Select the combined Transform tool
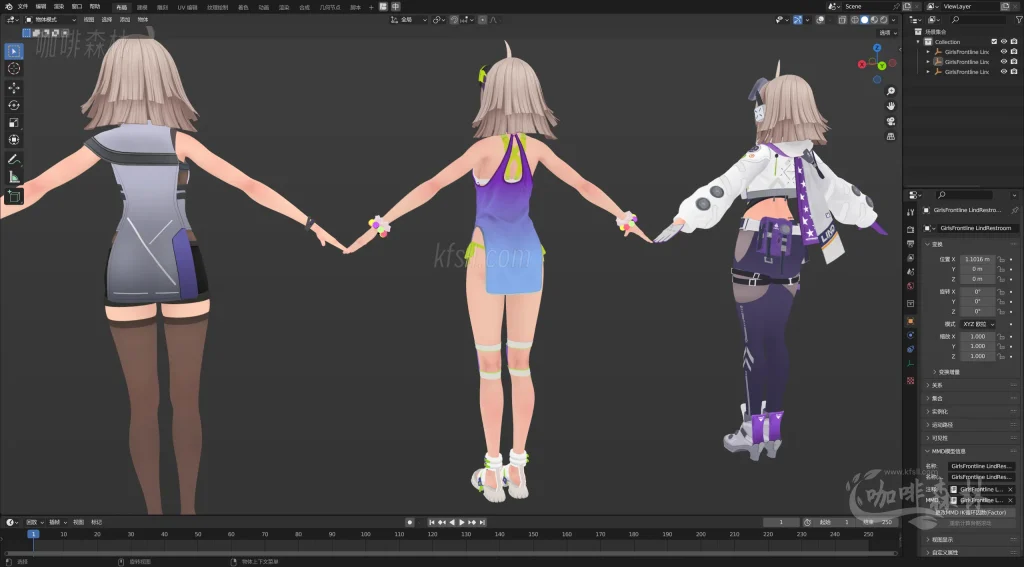This screenshot has height=567, width=1024. tap(14, 140)
